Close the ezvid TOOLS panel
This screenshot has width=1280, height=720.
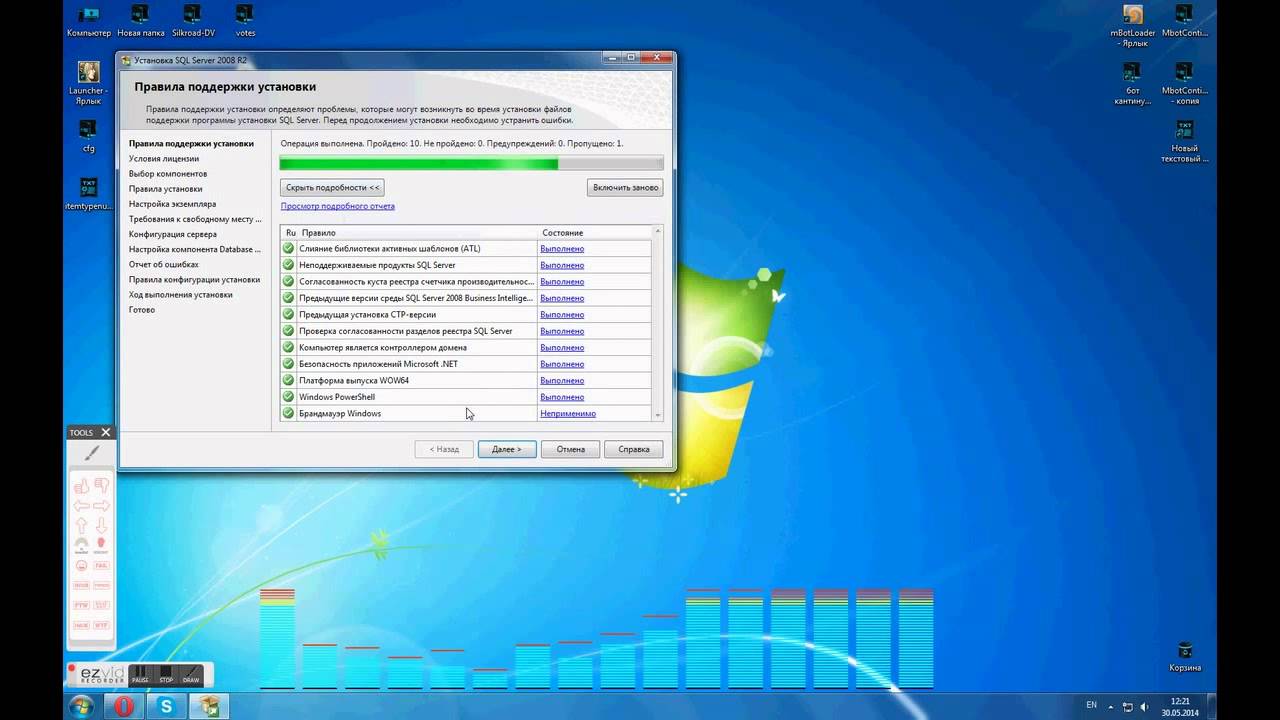point(106,432)
